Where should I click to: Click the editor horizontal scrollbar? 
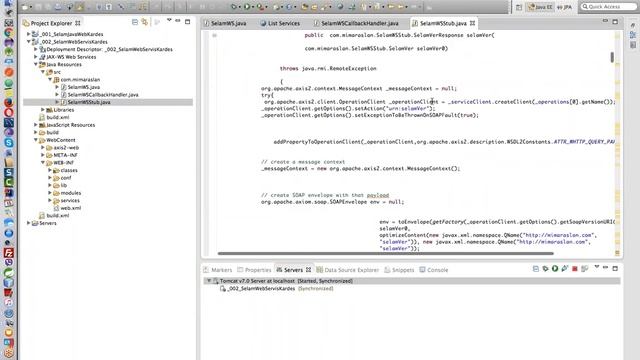pos(385,253)
